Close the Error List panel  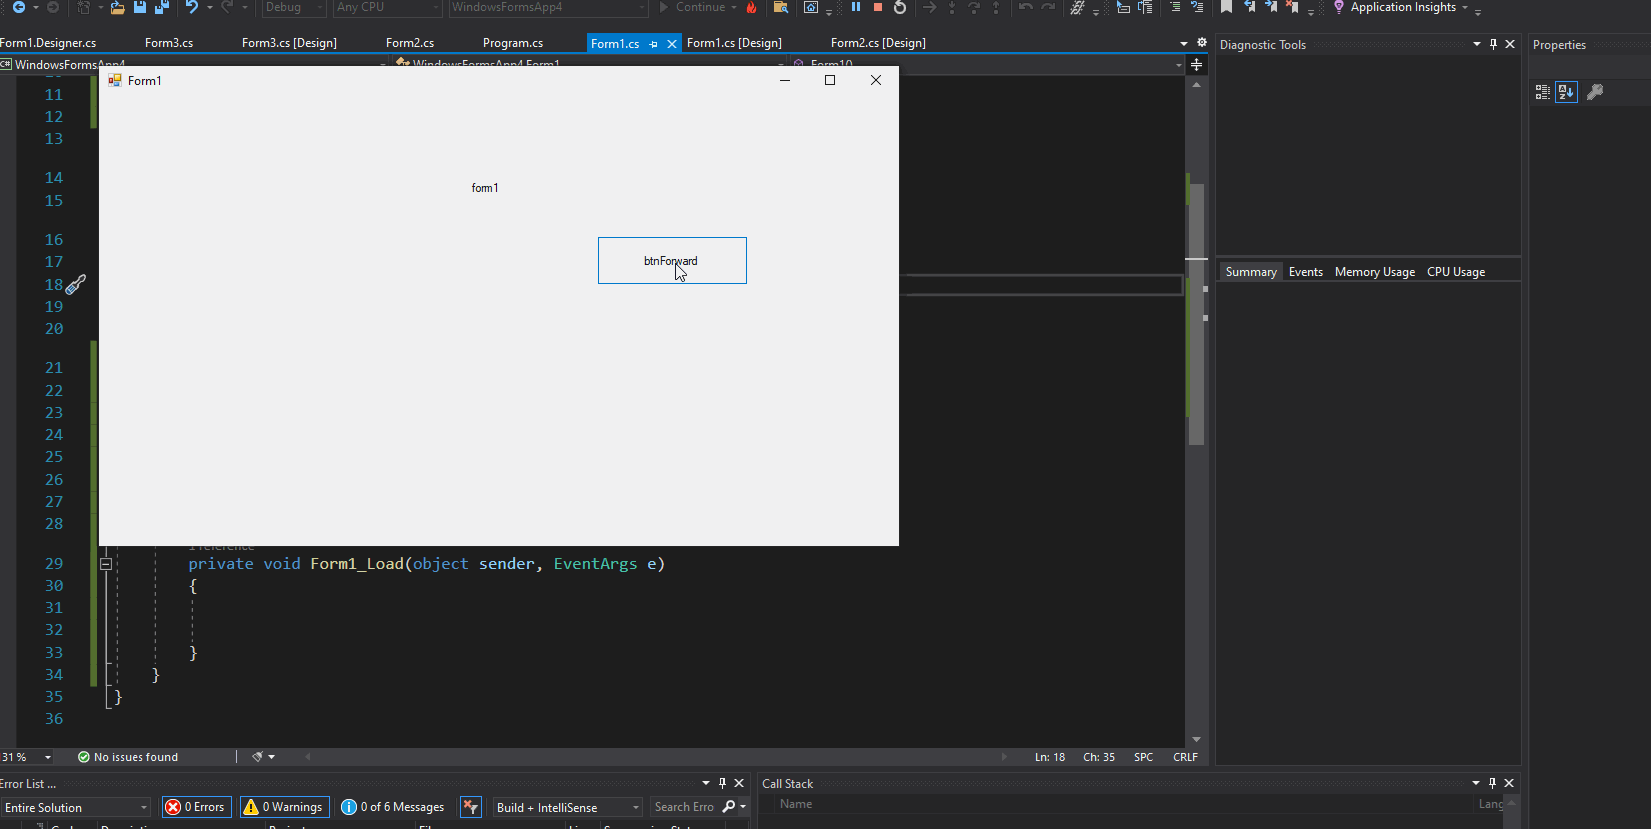739,783
